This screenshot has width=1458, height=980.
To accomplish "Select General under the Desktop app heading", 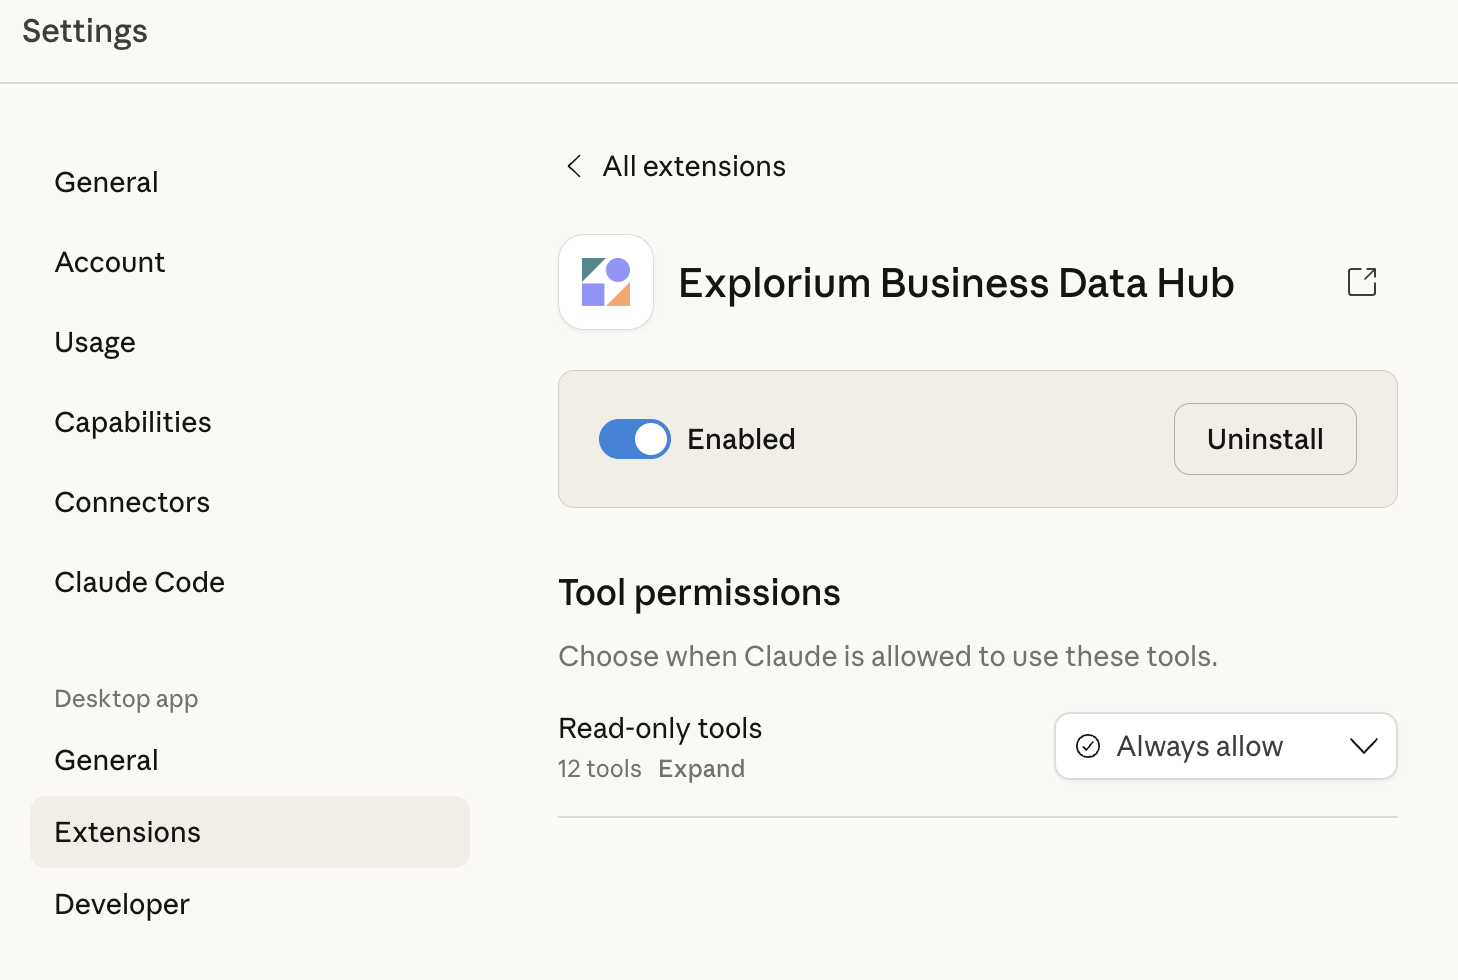I will 106,760.
